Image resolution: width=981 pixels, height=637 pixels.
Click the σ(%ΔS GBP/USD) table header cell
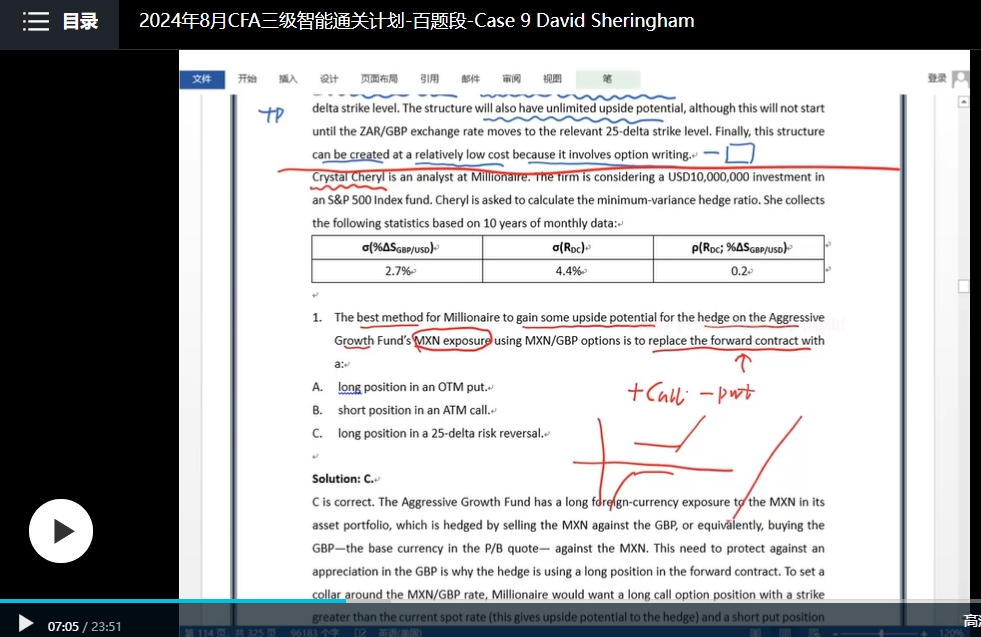click(x=397, y=248)
